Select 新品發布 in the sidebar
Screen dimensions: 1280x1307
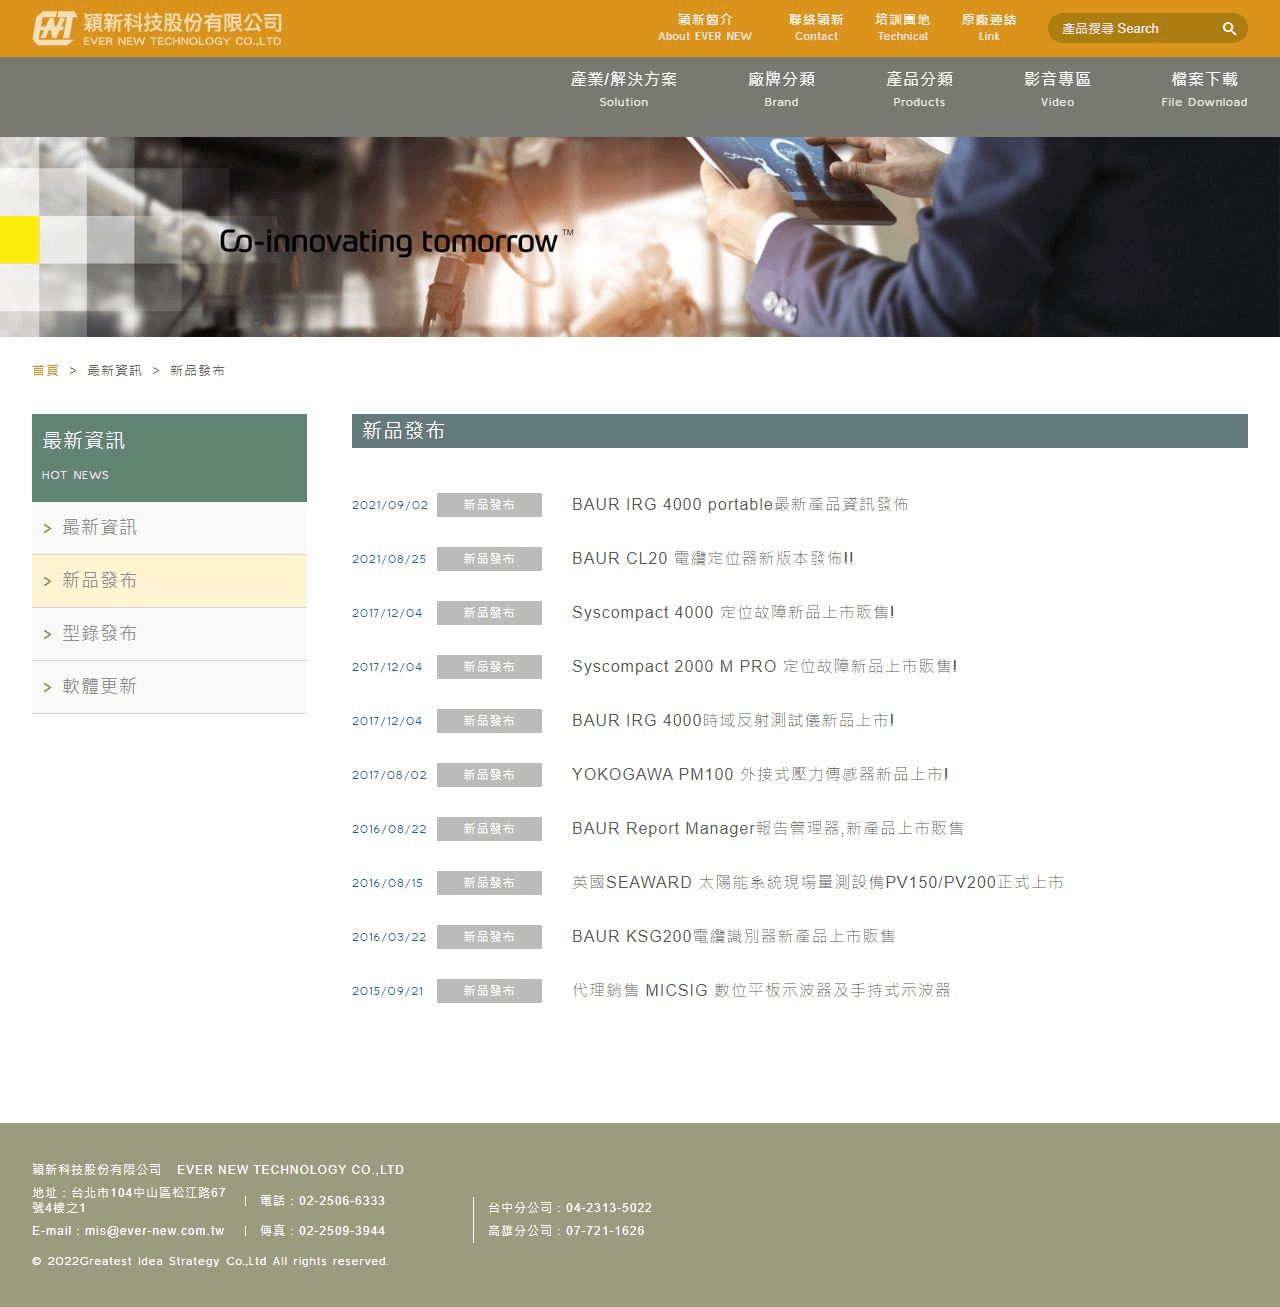click(169, 581)
